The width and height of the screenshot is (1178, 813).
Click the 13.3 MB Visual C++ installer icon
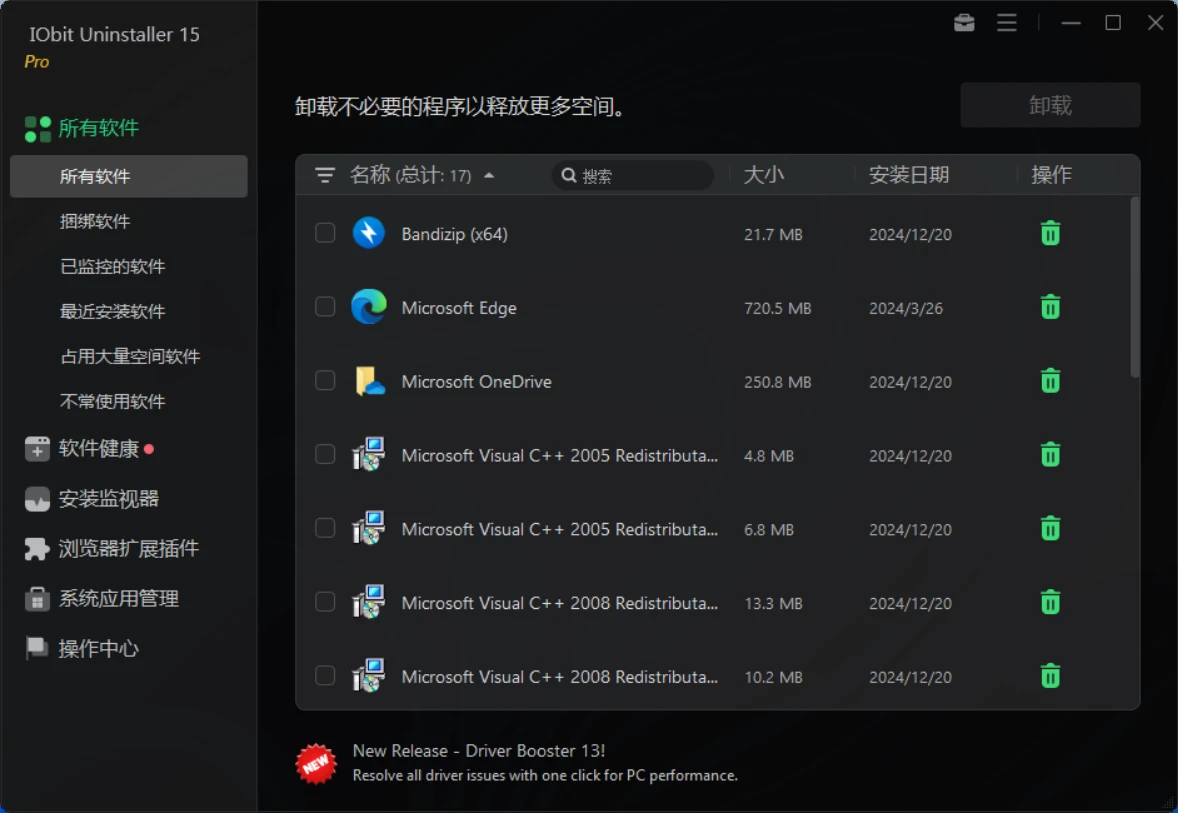pos(369,602)
